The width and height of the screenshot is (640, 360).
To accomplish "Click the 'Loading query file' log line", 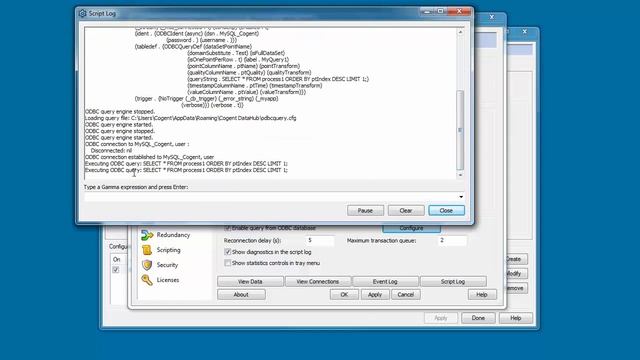I will (x=191, y=118).
